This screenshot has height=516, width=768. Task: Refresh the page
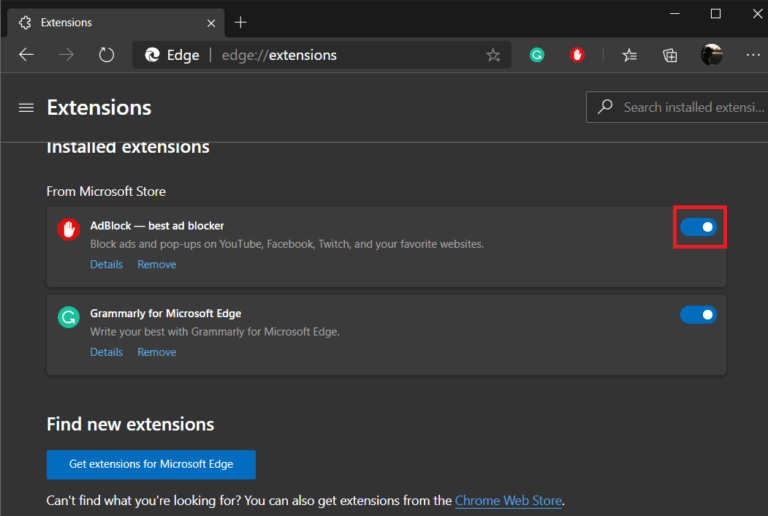pos(107,55)
